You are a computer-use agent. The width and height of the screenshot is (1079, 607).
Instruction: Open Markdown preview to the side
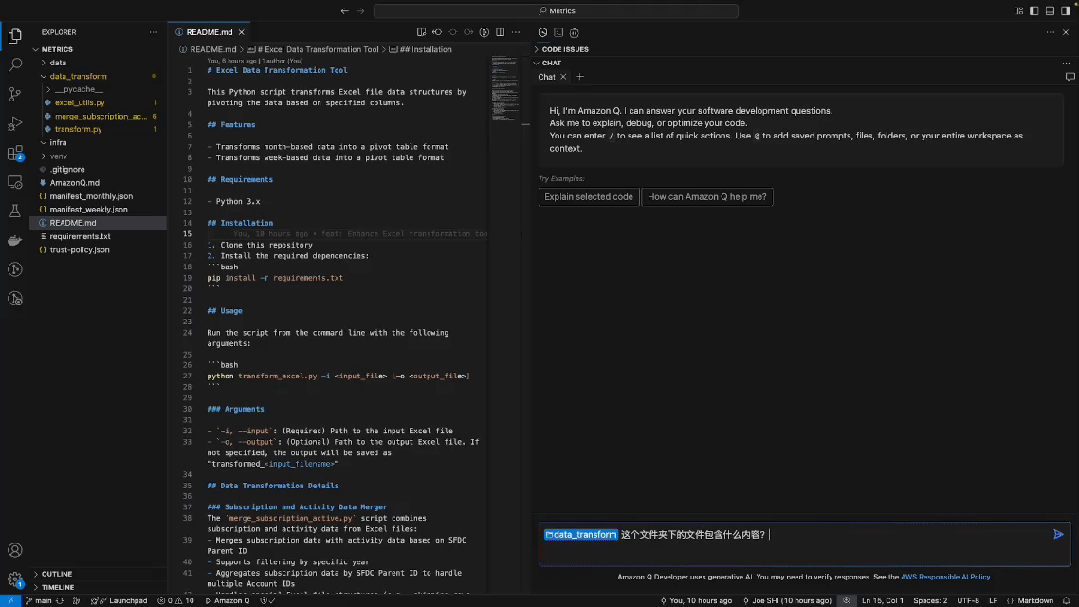pos(421,32)
